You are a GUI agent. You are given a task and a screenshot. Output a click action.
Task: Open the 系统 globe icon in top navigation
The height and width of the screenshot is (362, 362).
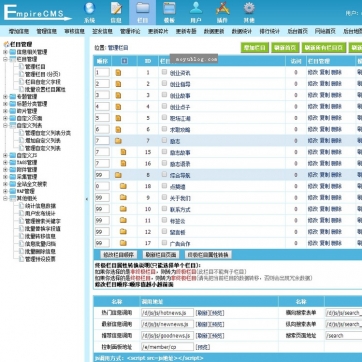click(89, 9)
